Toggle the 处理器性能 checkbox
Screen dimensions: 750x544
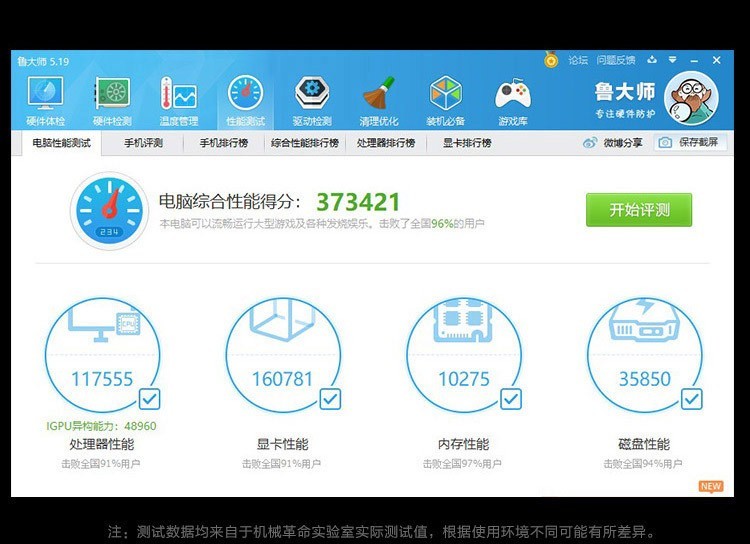point(150,400)
